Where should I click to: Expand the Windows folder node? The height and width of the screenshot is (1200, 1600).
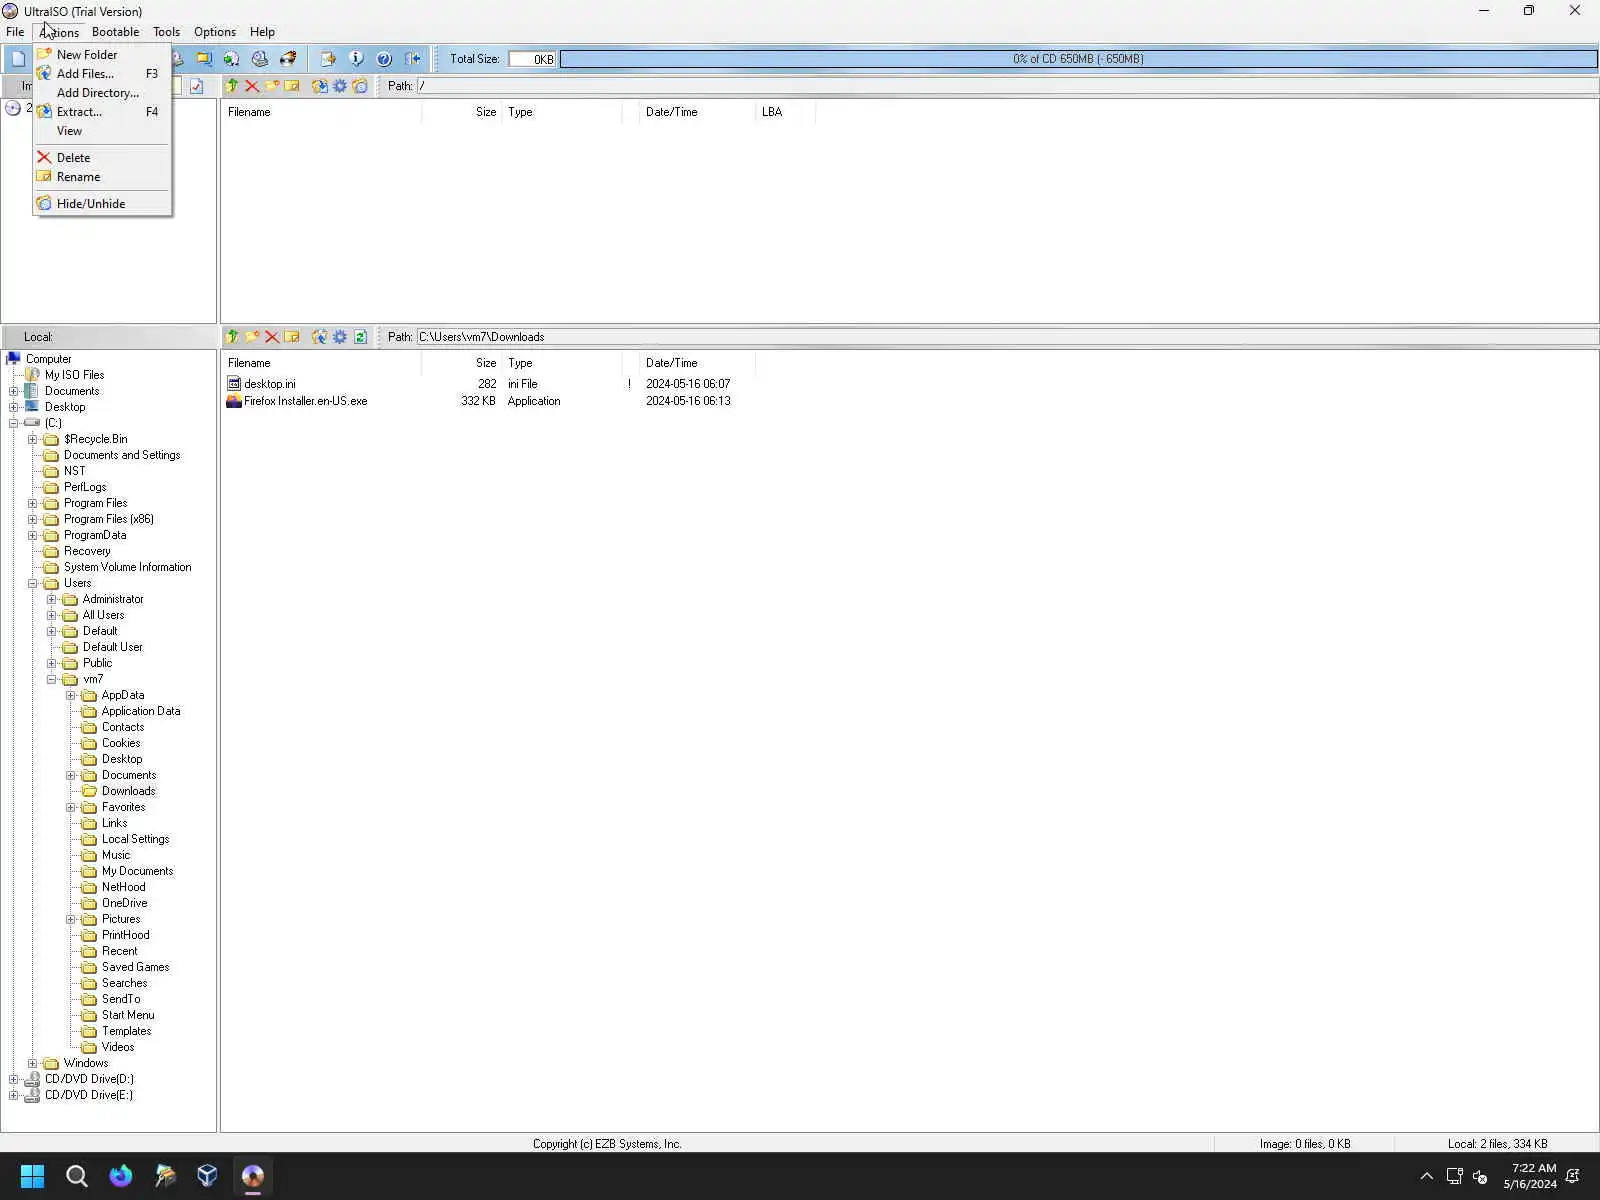(x=33, y=1063)
